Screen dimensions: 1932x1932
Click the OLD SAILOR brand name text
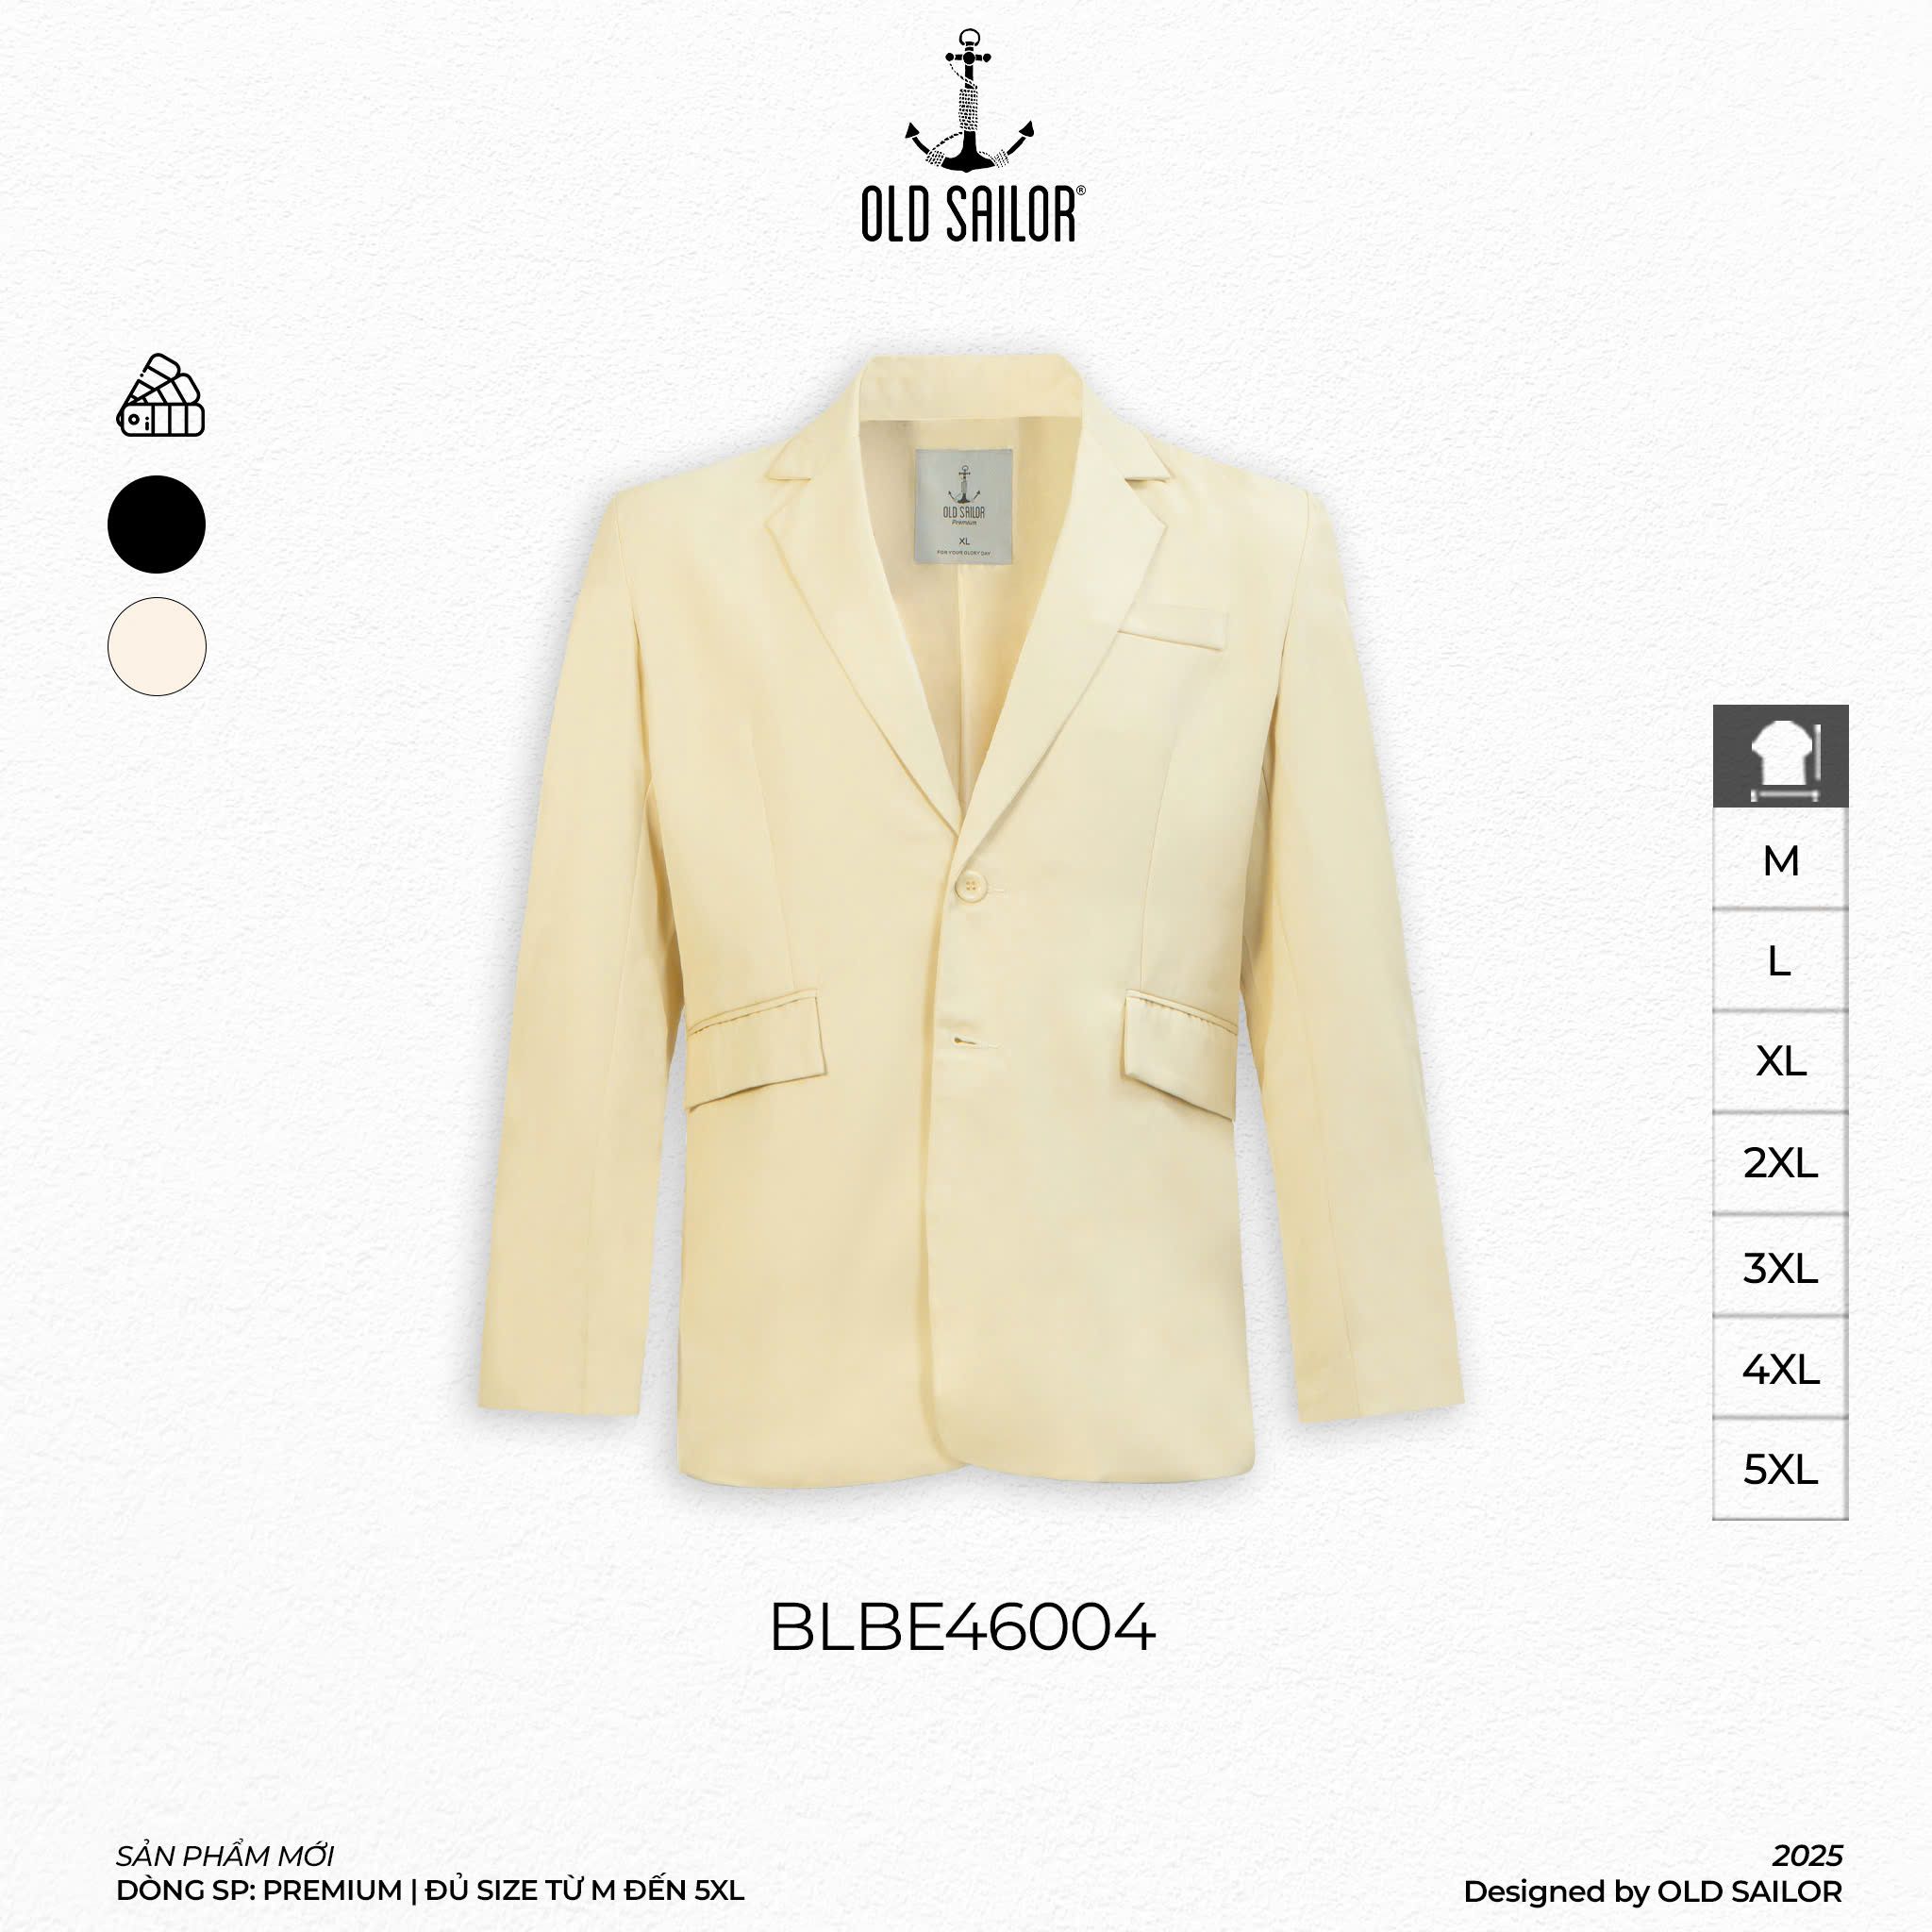click(972, 213)
